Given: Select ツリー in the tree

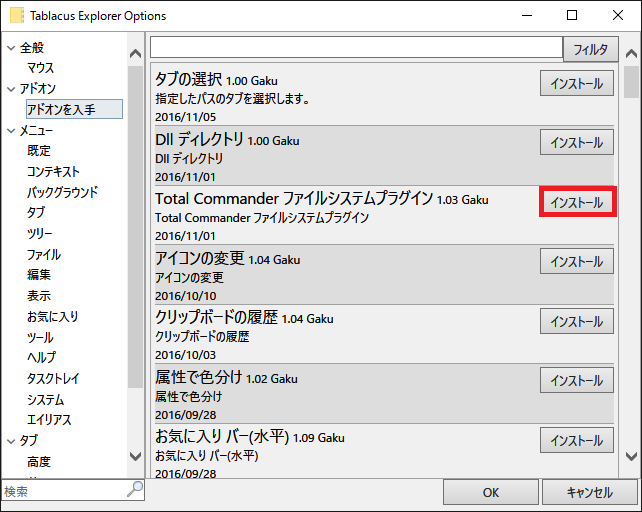Looking at the screenshot, I should click(x=40, y=233).
